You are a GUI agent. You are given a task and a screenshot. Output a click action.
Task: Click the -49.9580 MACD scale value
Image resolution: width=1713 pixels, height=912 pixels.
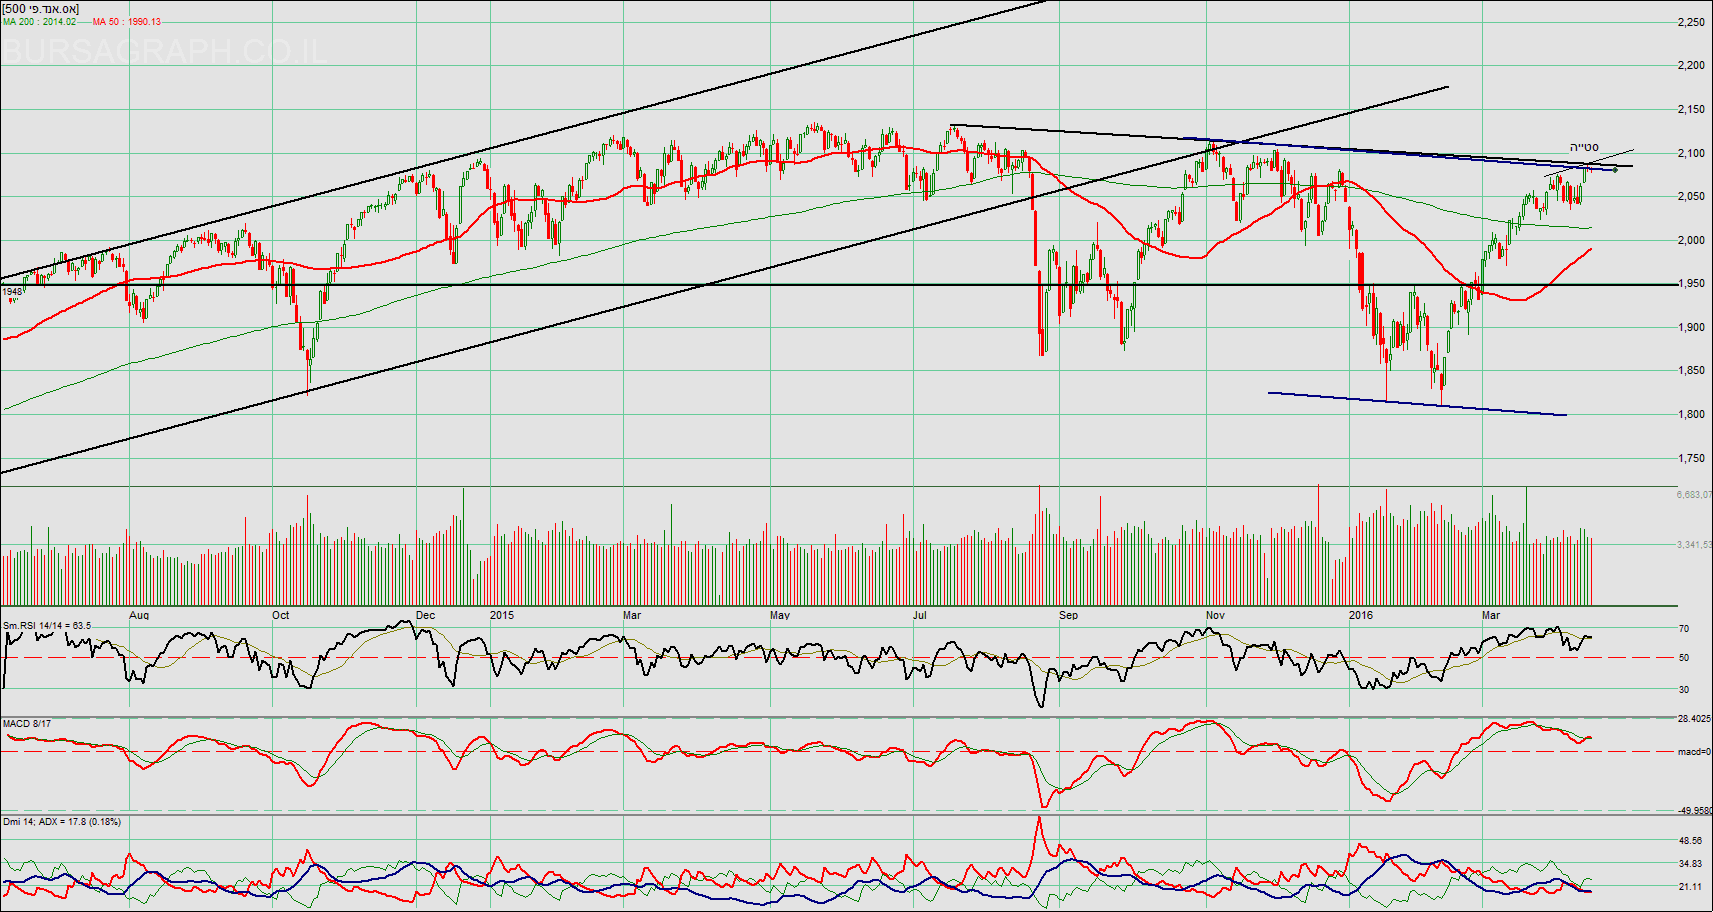(x=1694, y=811)
